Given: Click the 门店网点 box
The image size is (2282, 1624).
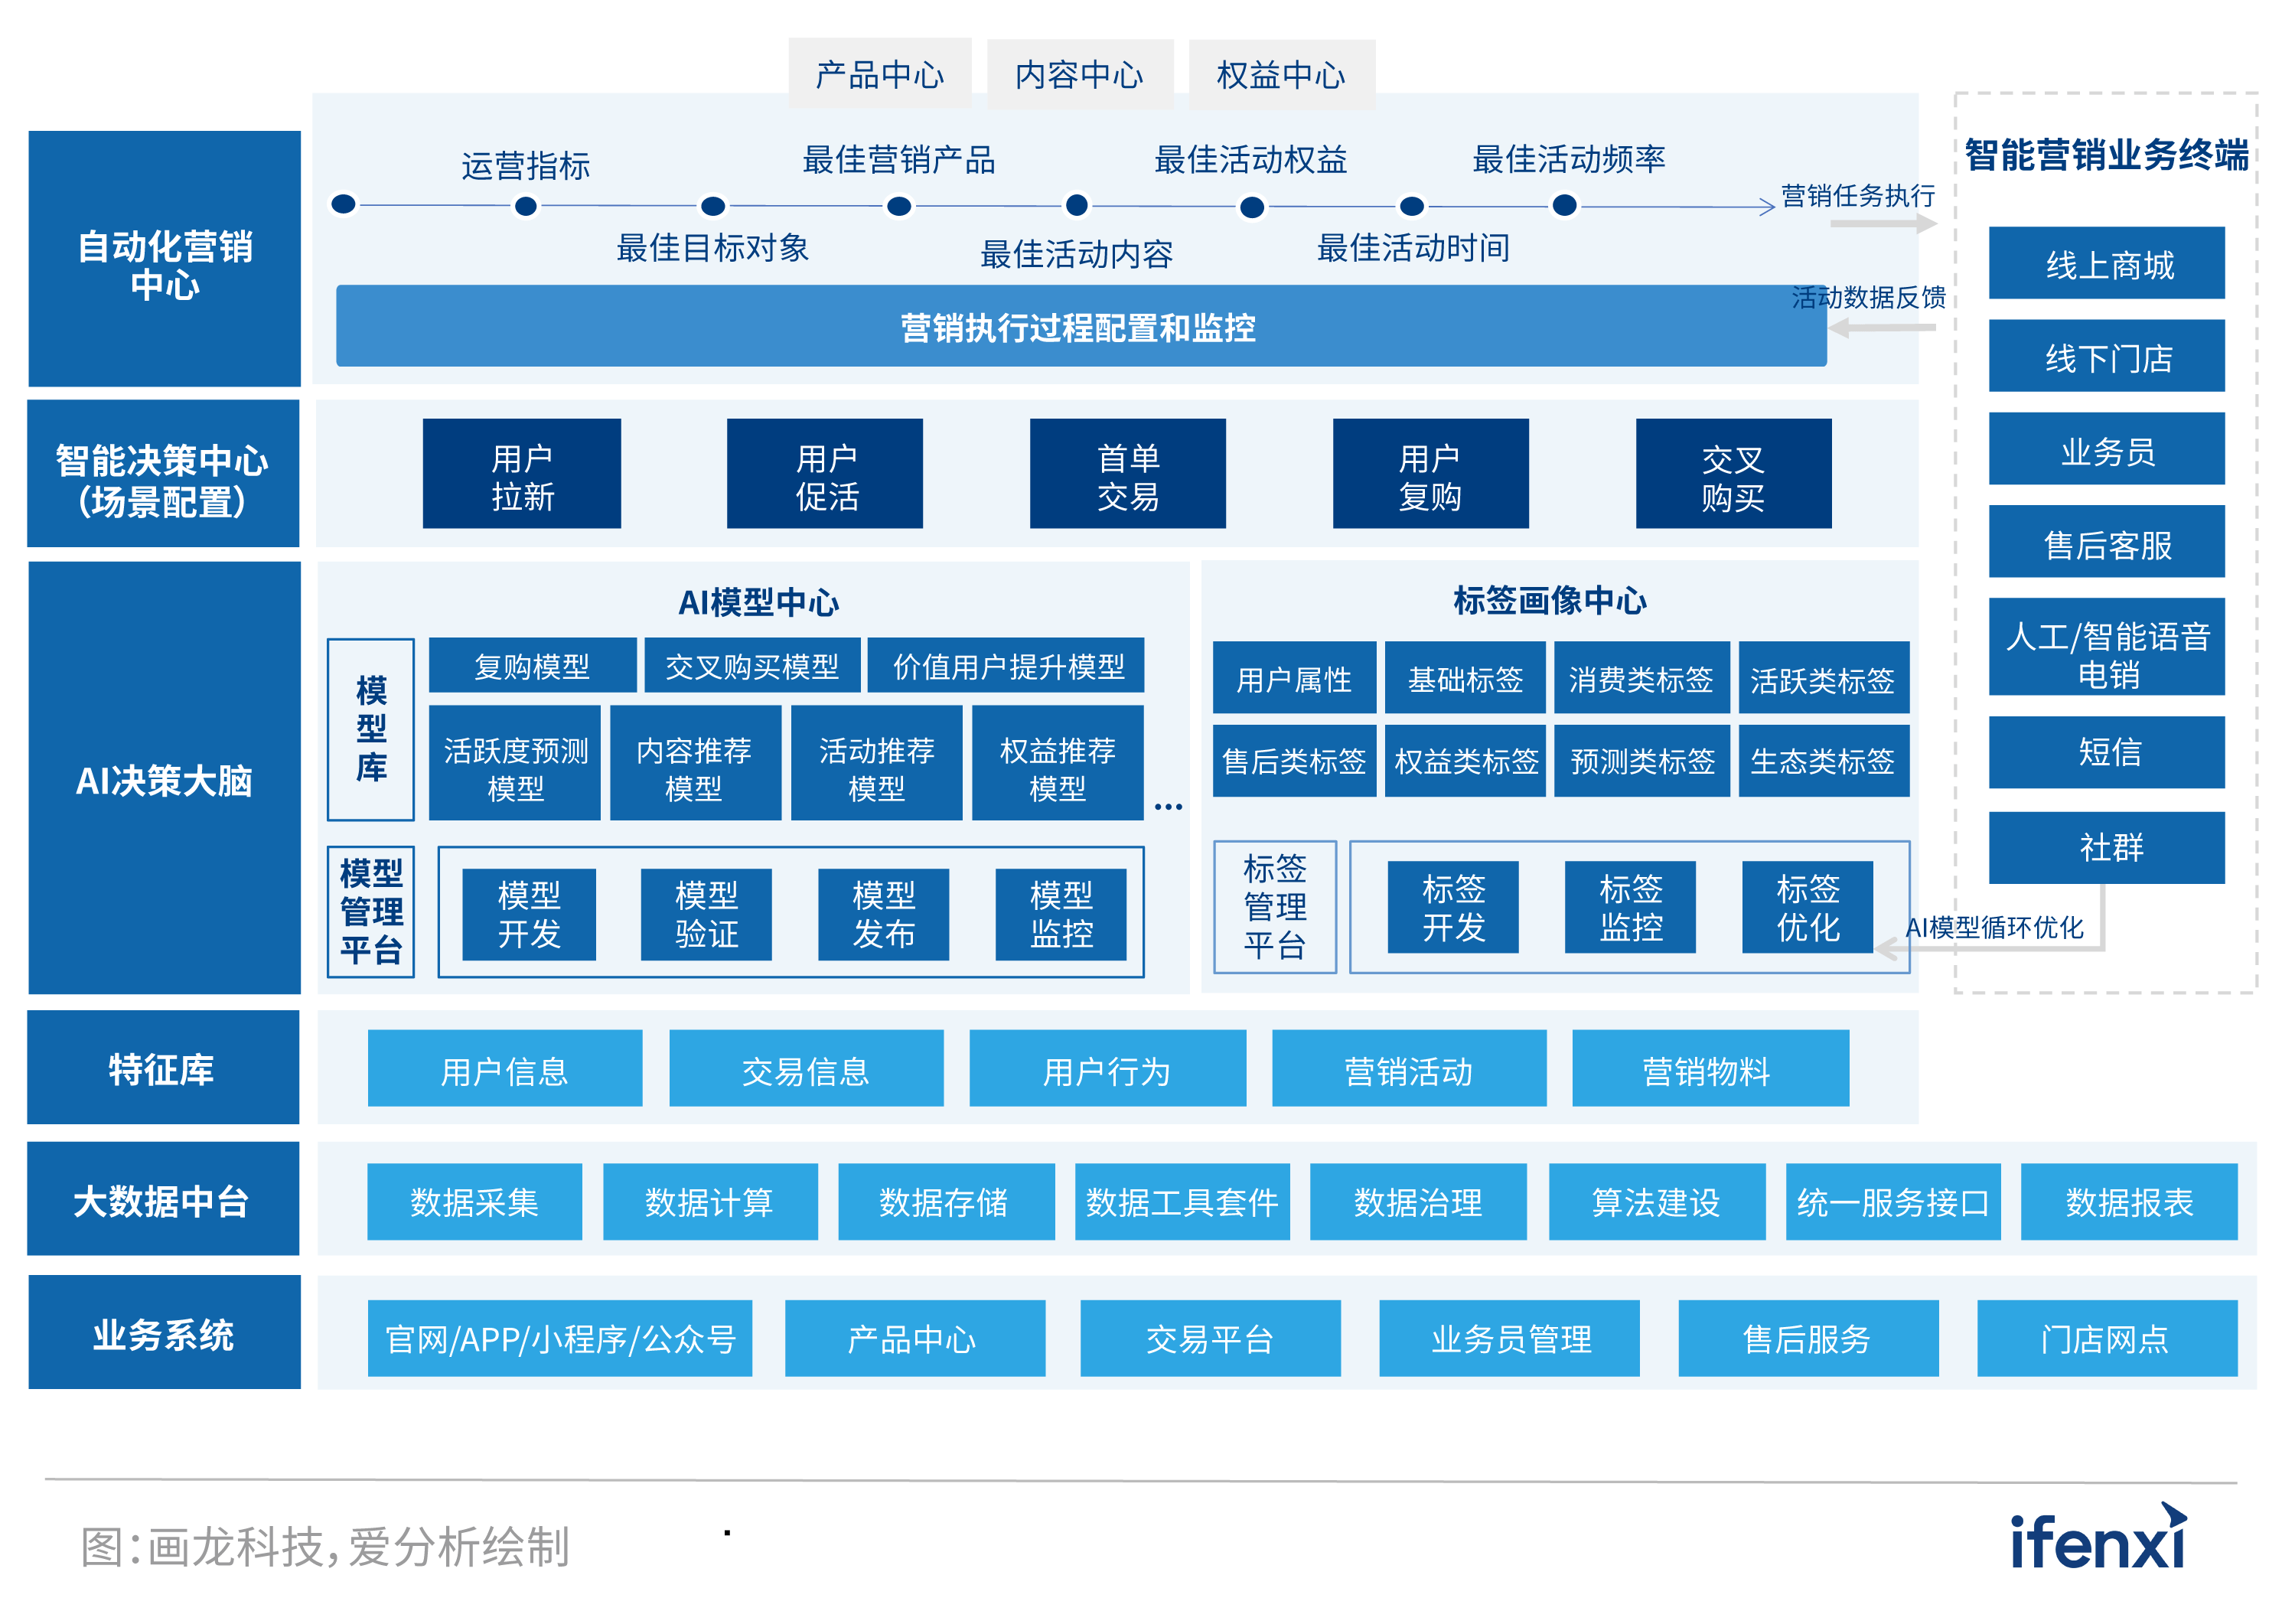Looking at the screenshot, I should pos(2107,1338).
